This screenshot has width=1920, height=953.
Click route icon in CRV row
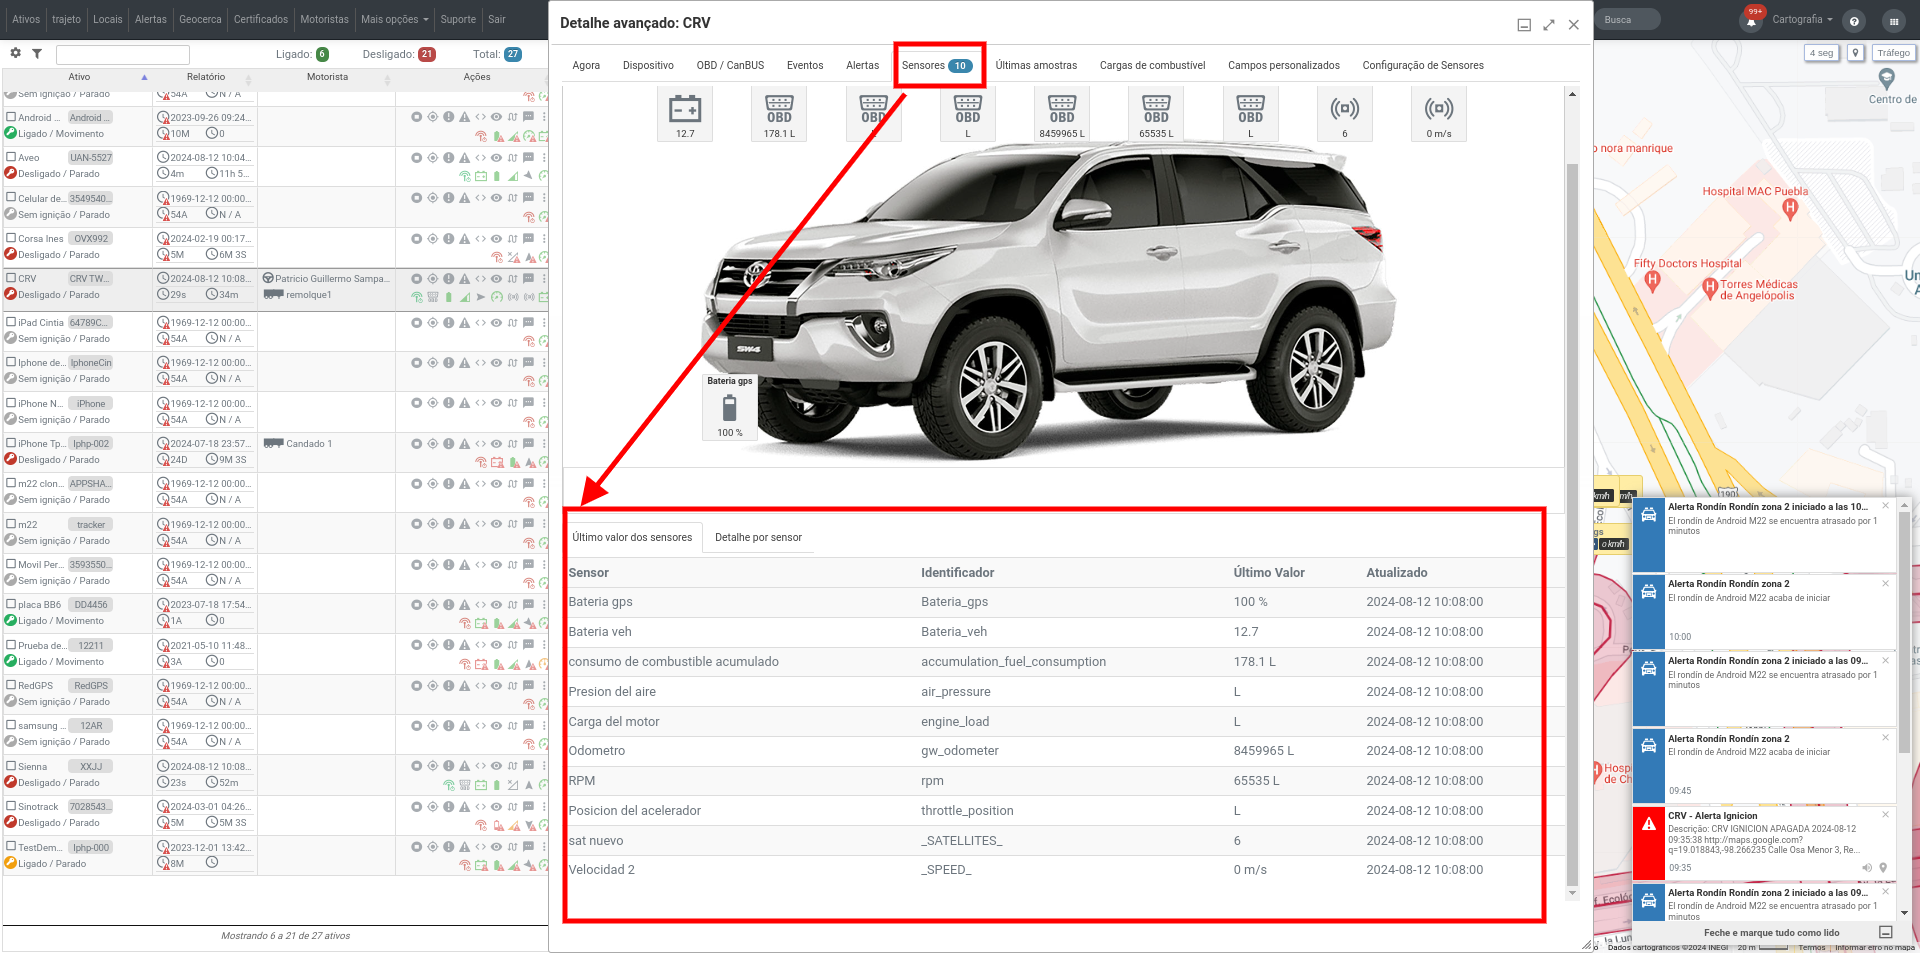(513, 278)
